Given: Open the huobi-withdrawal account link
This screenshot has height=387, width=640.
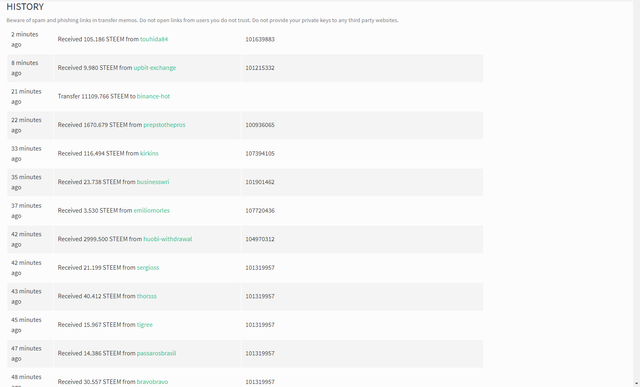Looking at the screenshot, I should tap(167, 239).
